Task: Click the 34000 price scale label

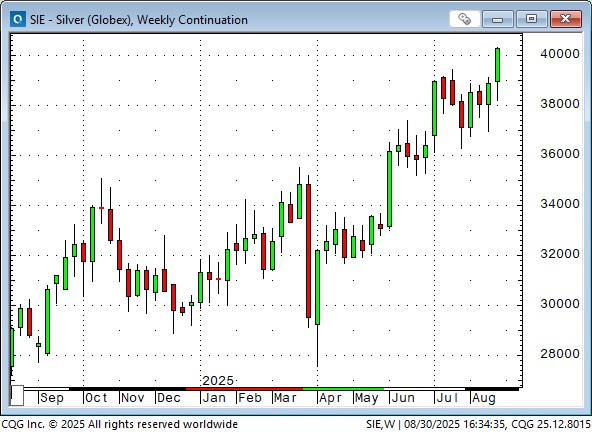Action: point(560,204)
